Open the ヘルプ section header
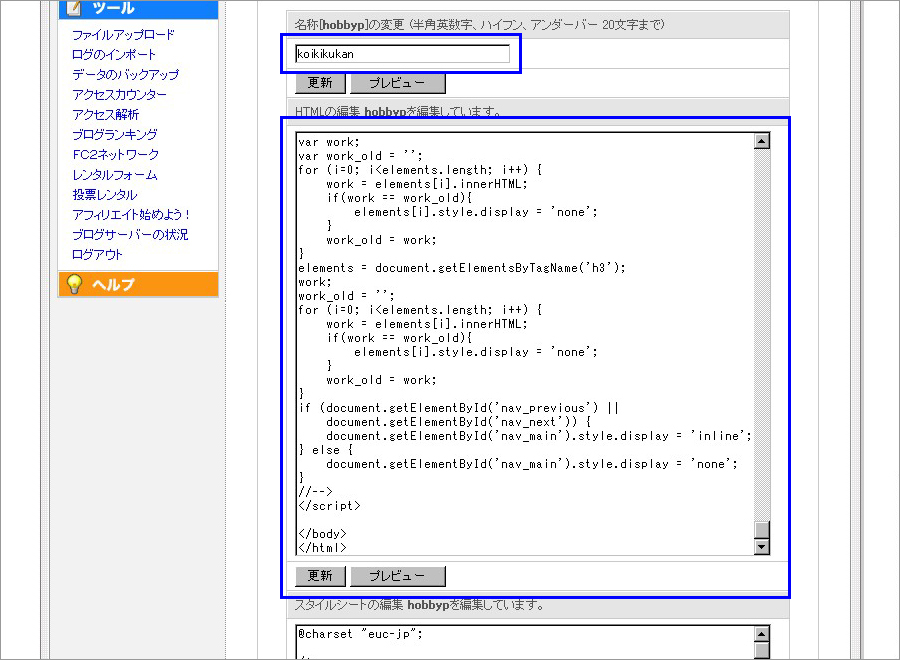 pos(138,284)
